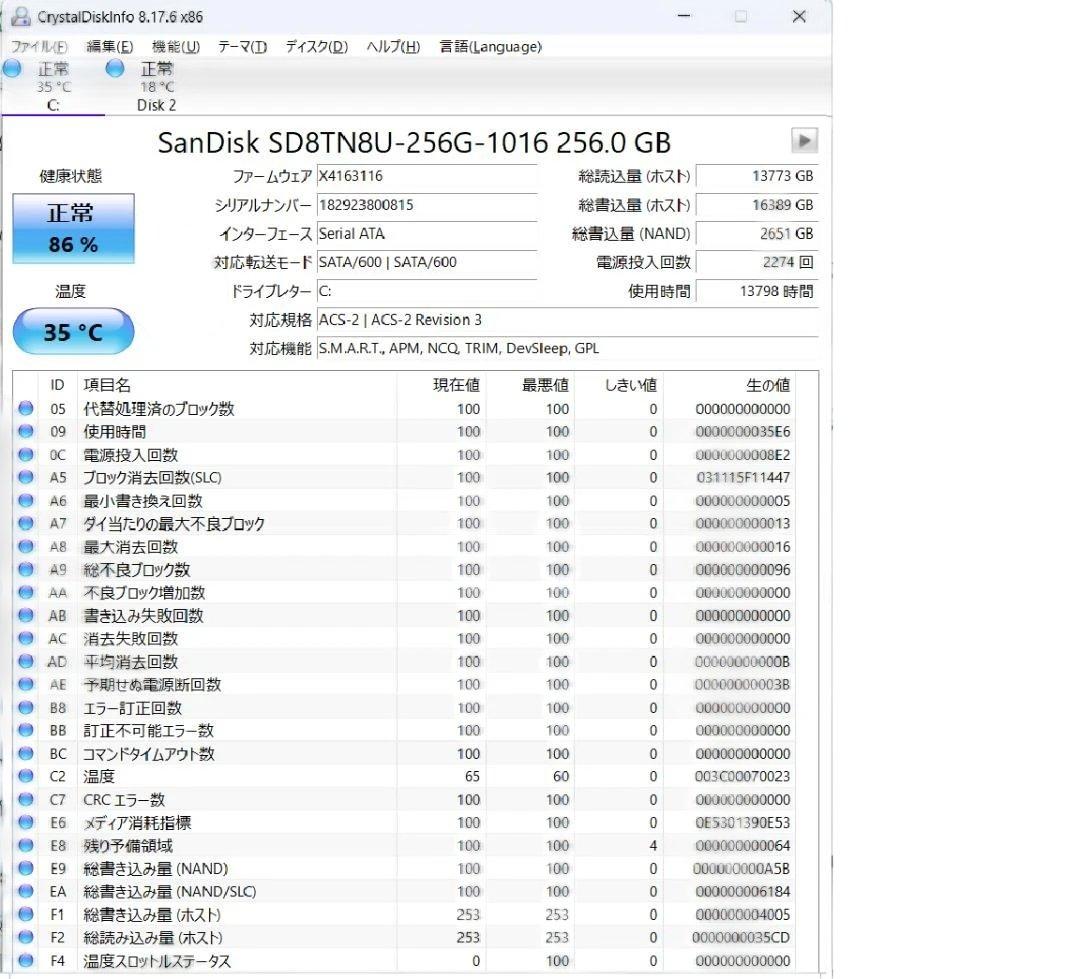1080x979 pixels.
Task: Click the indicator icon for 総不良ブロック数
Action: [25, 570]
